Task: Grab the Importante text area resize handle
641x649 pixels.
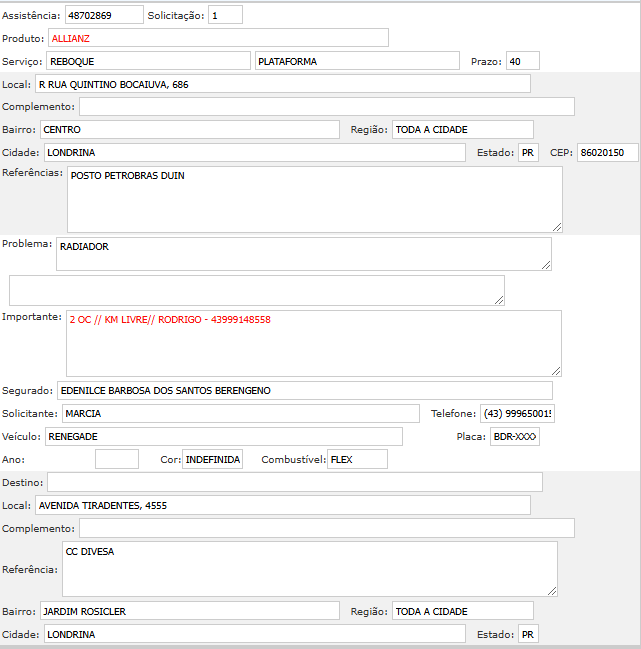Action: pos(556,370)
